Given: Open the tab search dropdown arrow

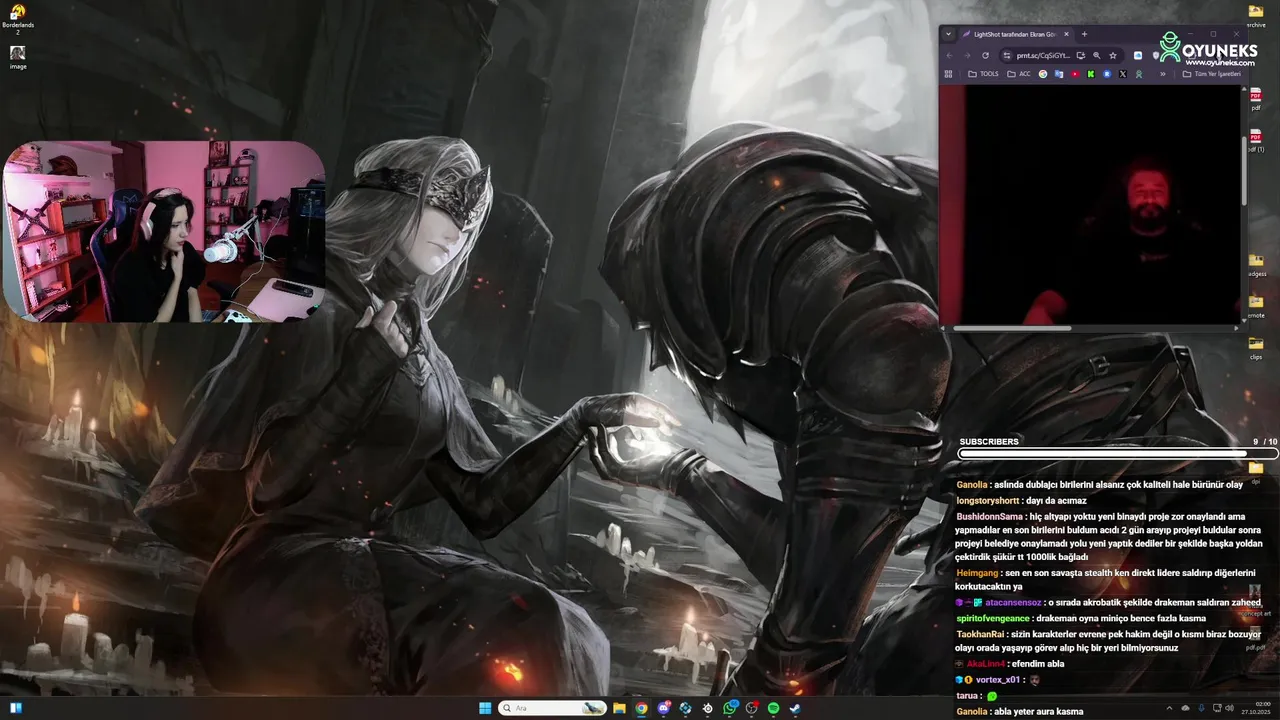Looking at the screenshot, I should point(948,34).
